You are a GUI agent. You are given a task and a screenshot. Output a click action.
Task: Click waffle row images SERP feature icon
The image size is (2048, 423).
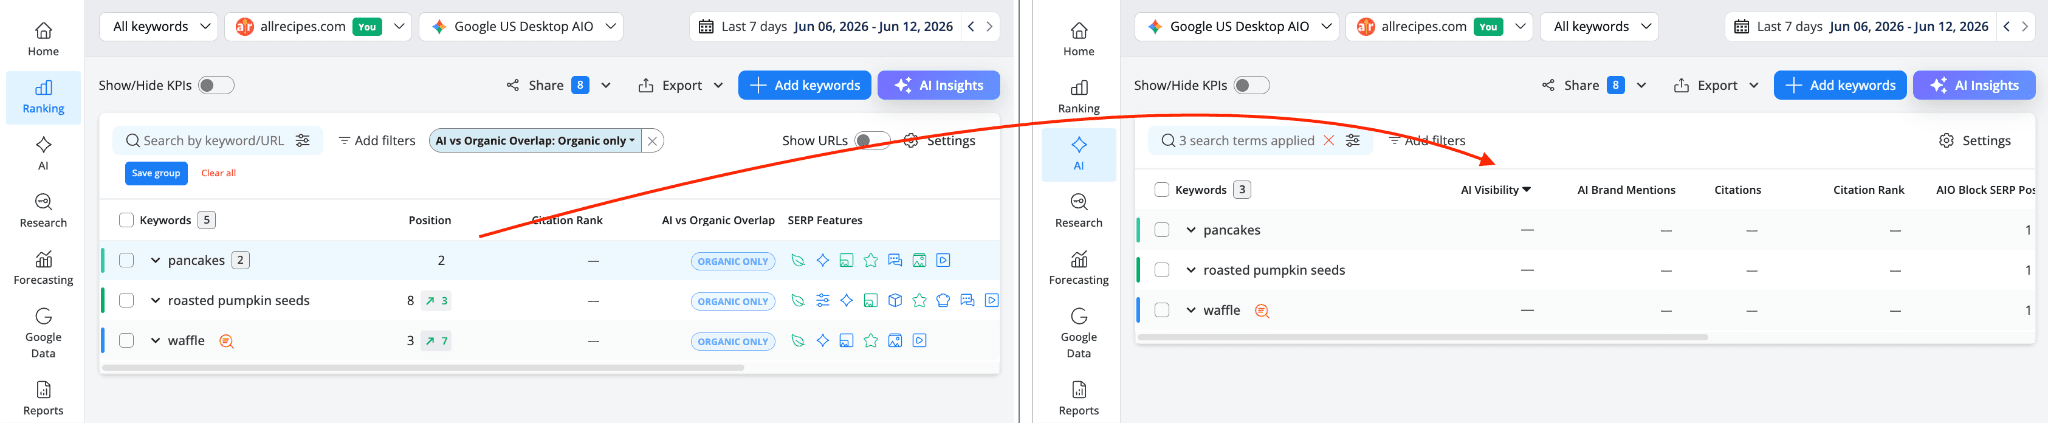point(895,340)
